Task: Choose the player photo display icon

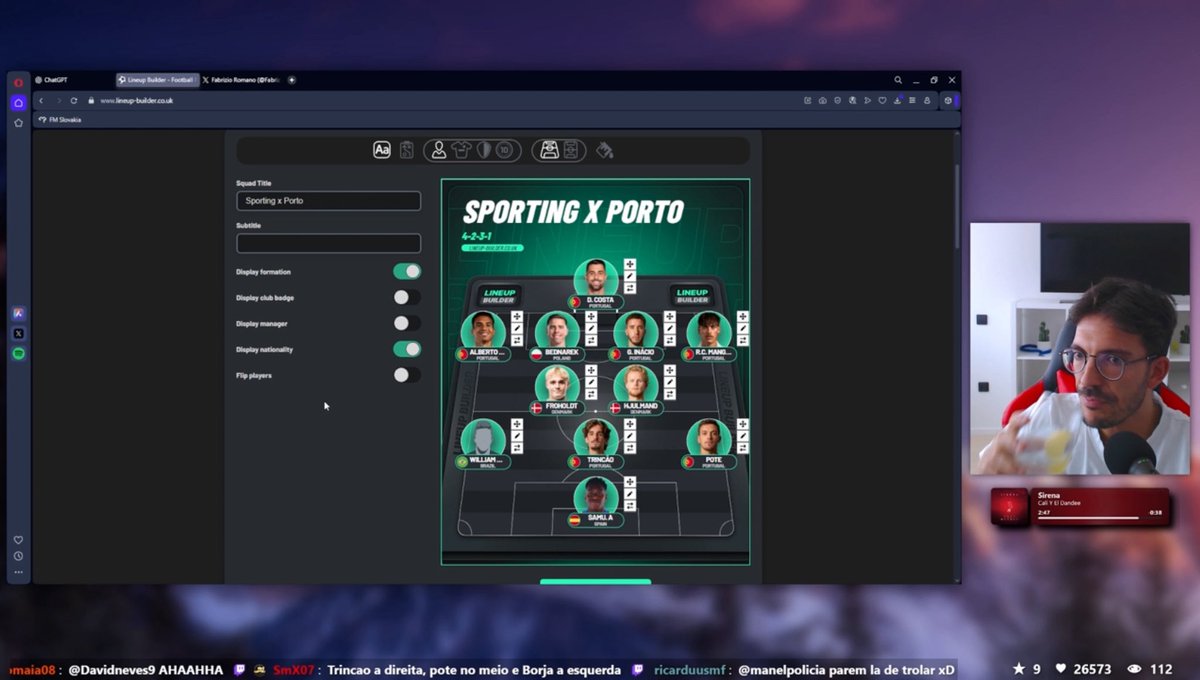Action: click(x=438, y=150)
